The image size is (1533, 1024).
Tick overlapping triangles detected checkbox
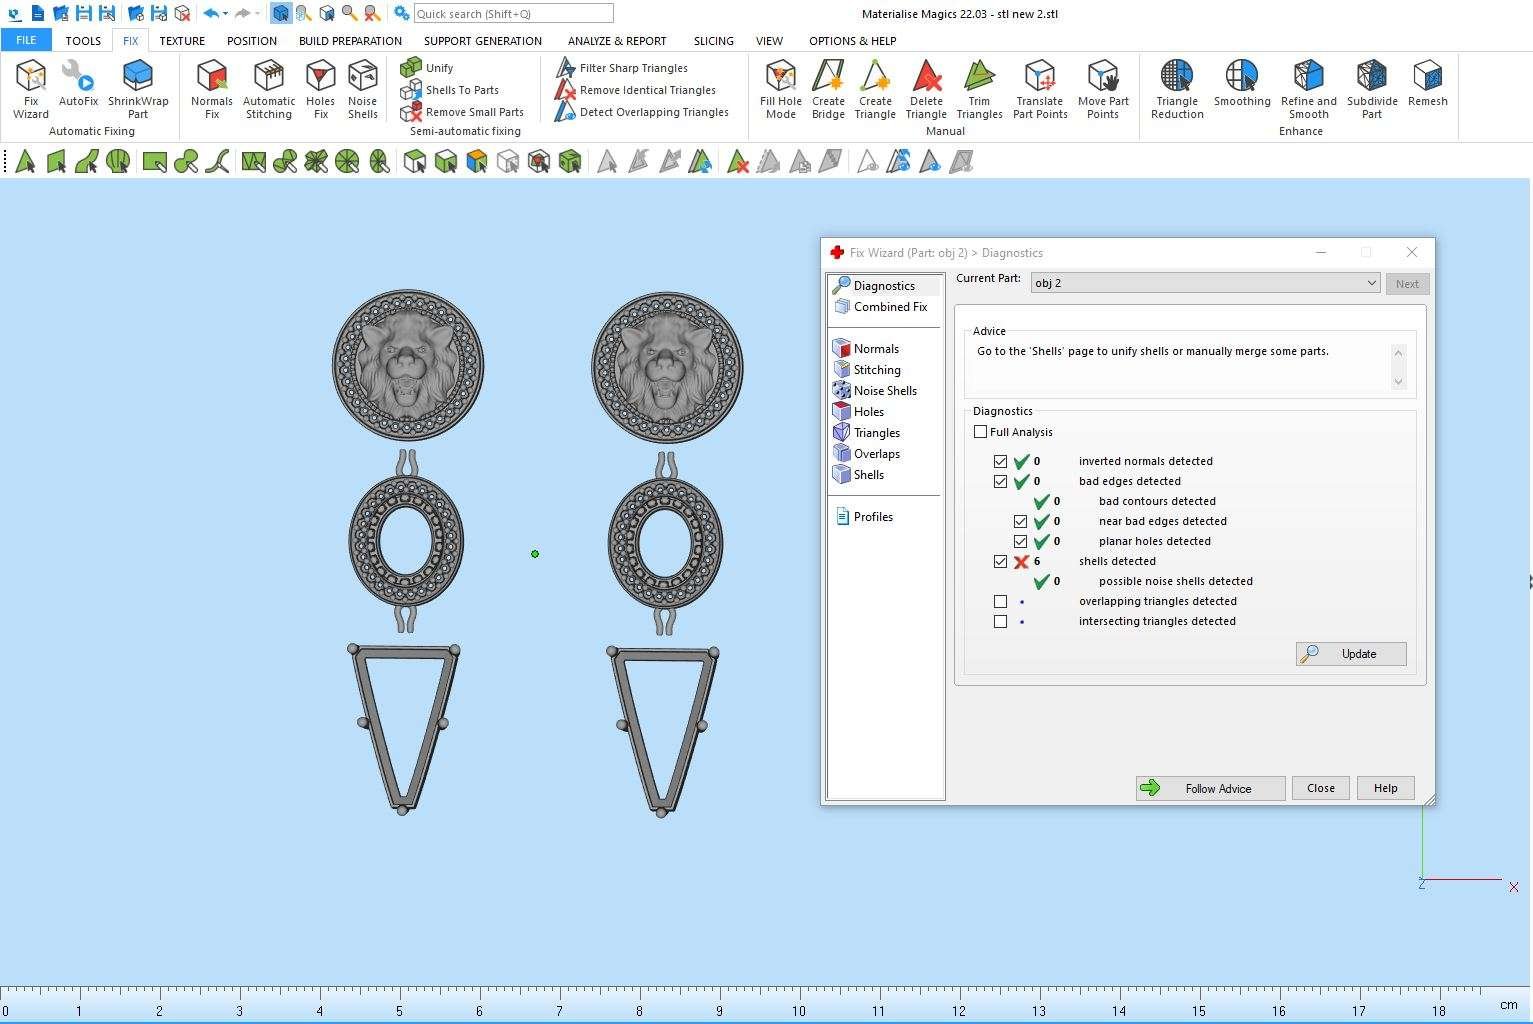1001,602
